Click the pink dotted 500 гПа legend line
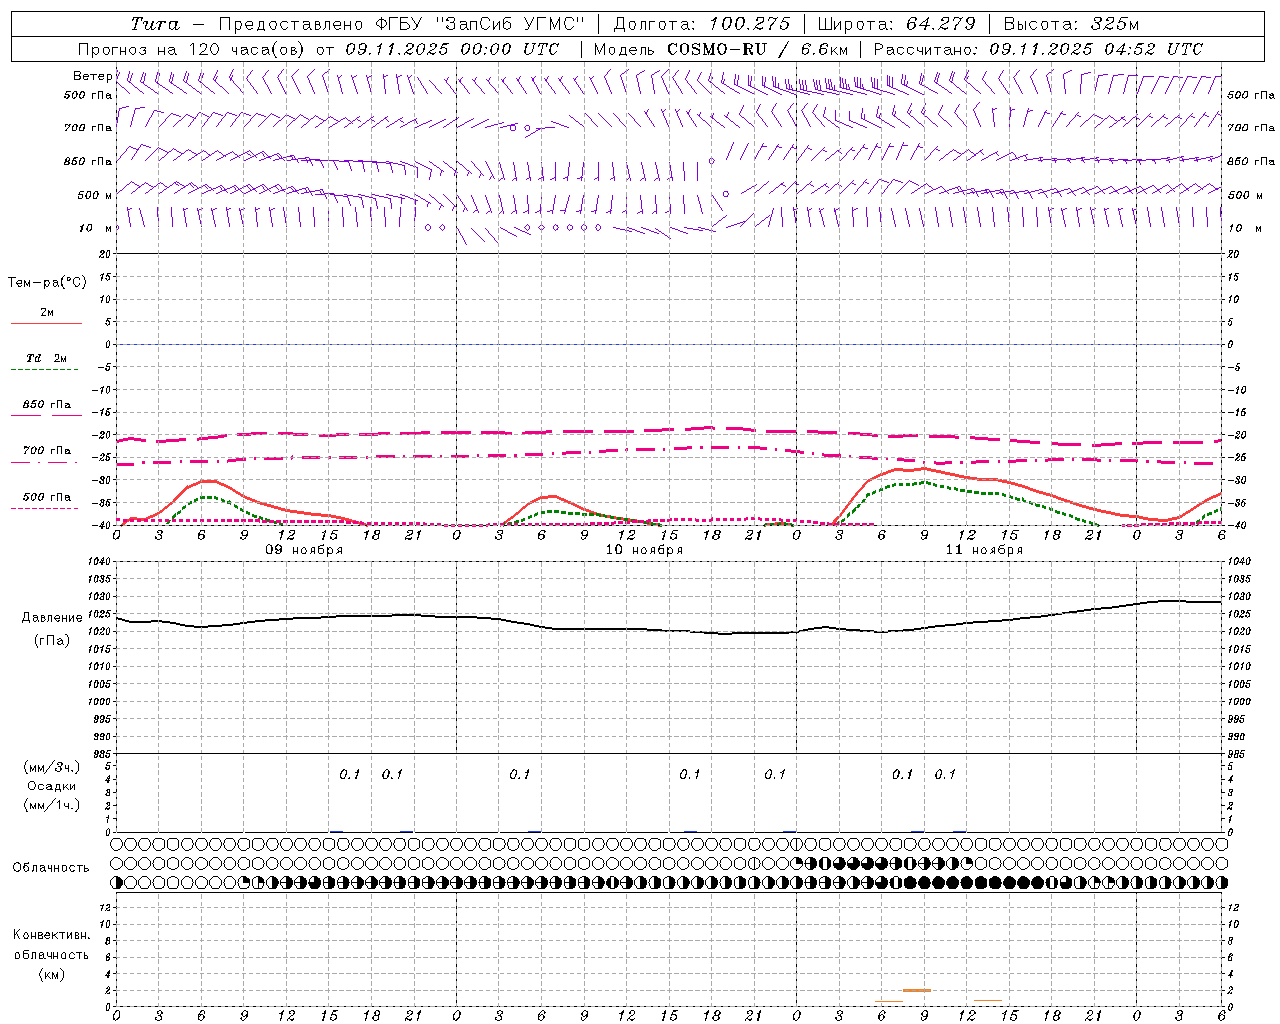 point(44,508)
